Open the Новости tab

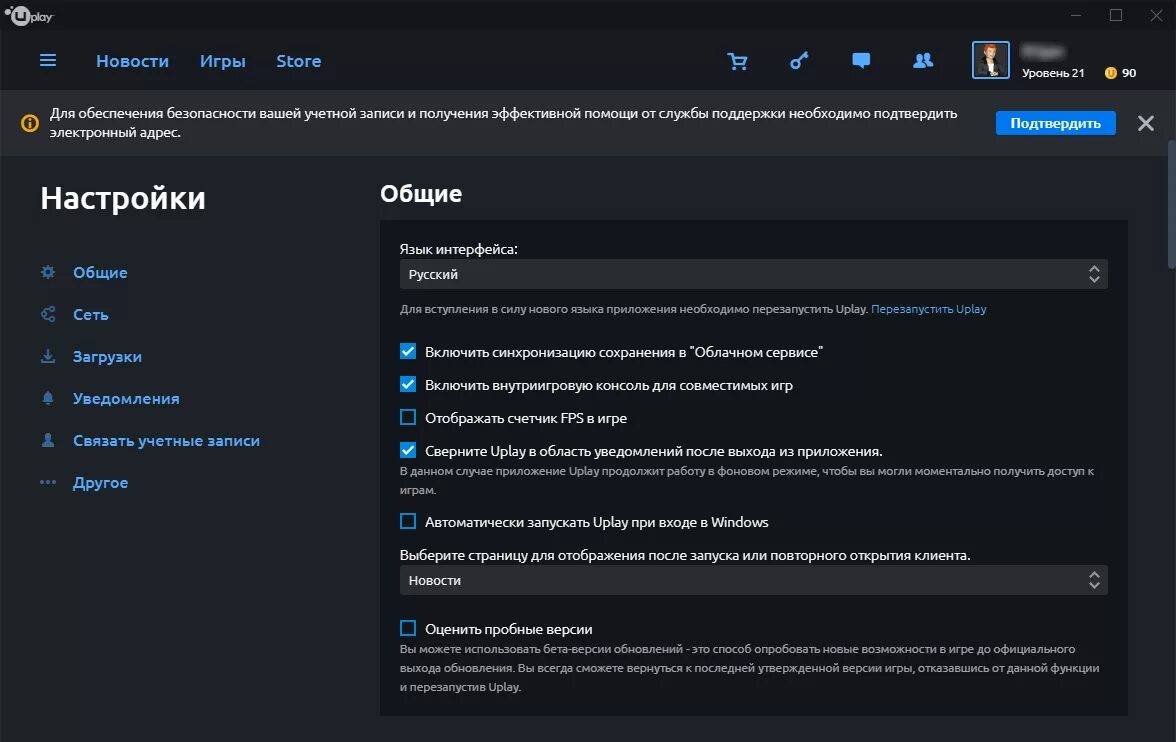(132, 61)
